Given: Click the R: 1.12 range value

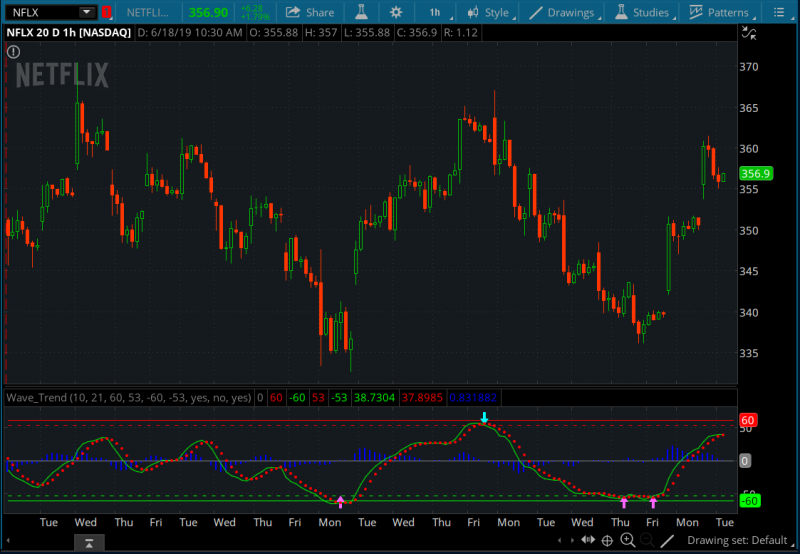Looking at the screenshot, I should tap(461, 33).
